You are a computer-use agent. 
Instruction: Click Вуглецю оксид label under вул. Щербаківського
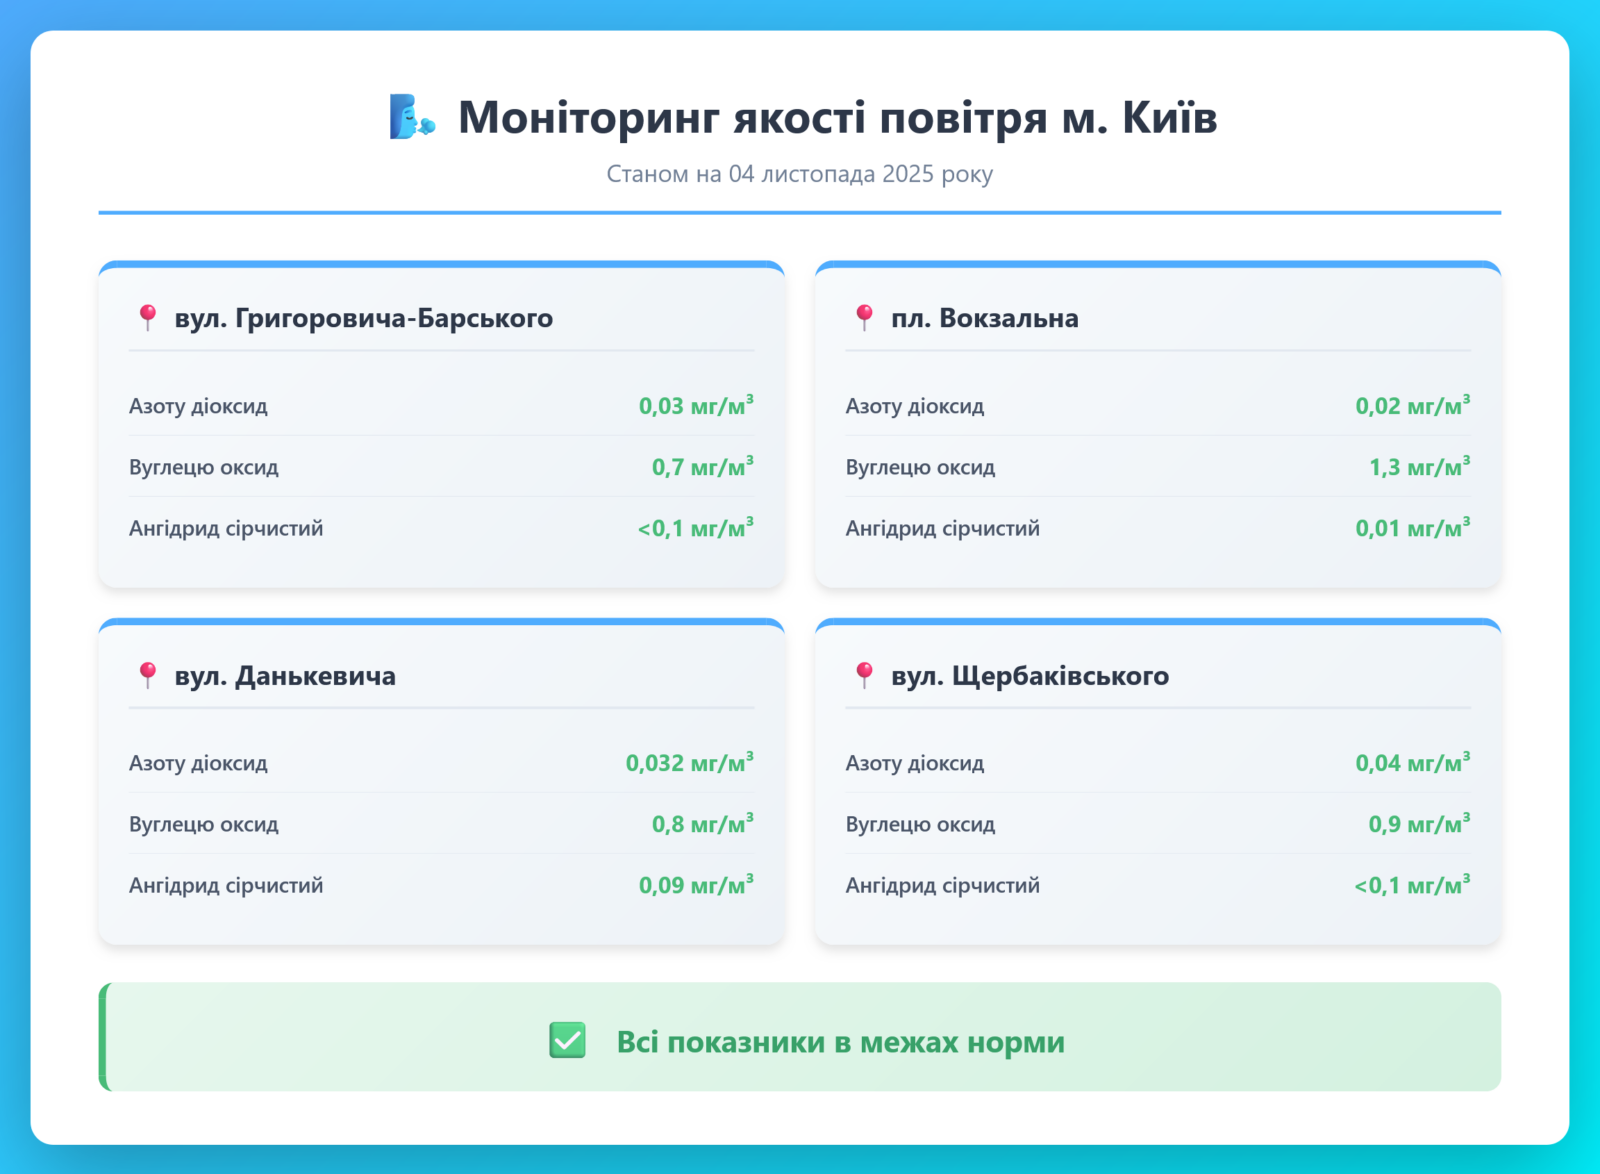pos(920,824)
